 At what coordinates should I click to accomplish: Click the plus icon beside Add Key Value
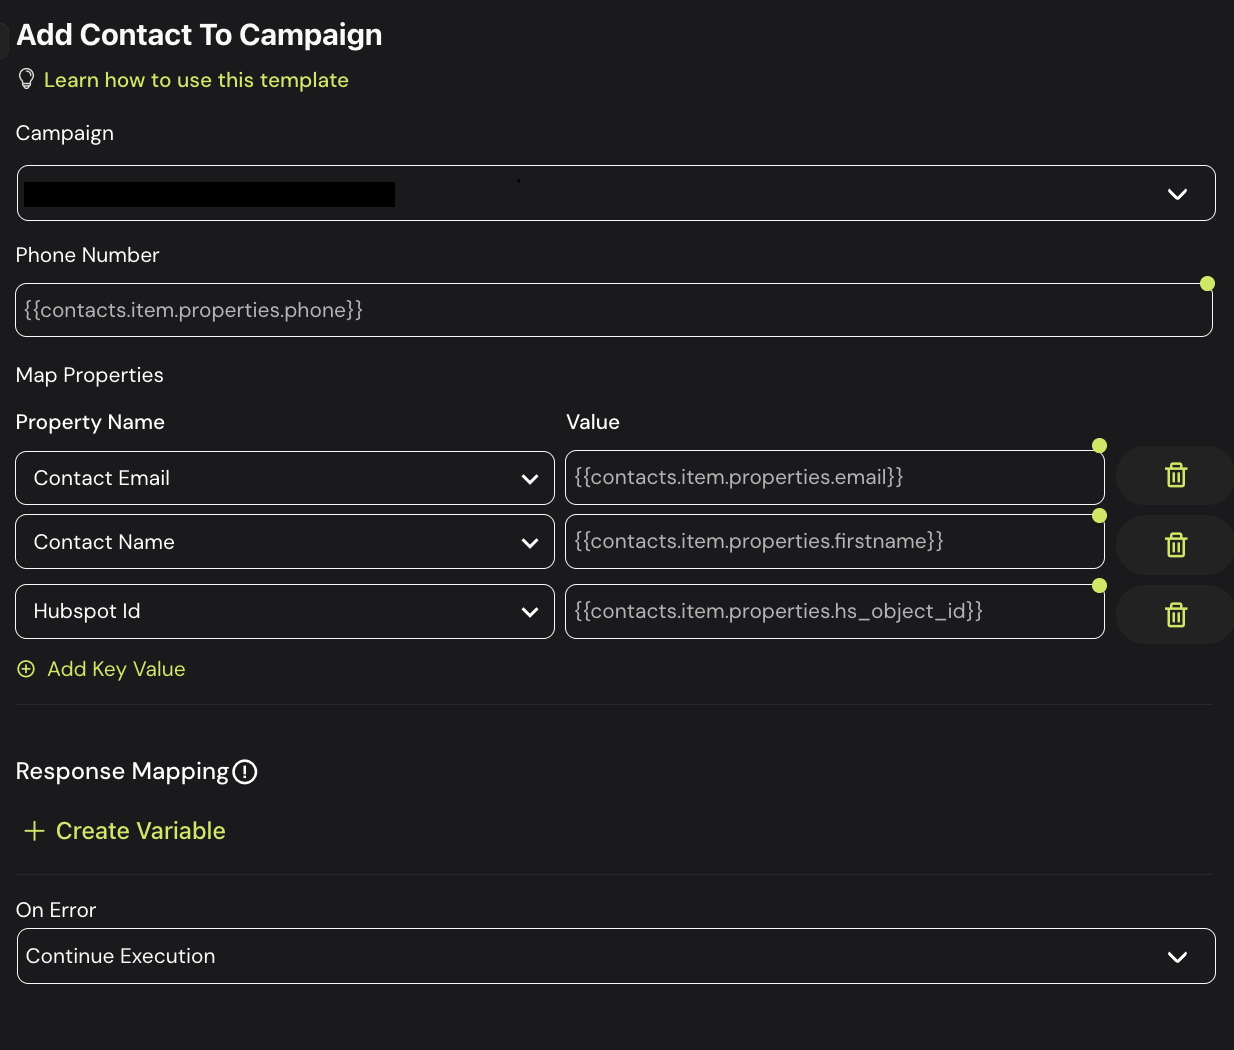[x=27, y=669]
